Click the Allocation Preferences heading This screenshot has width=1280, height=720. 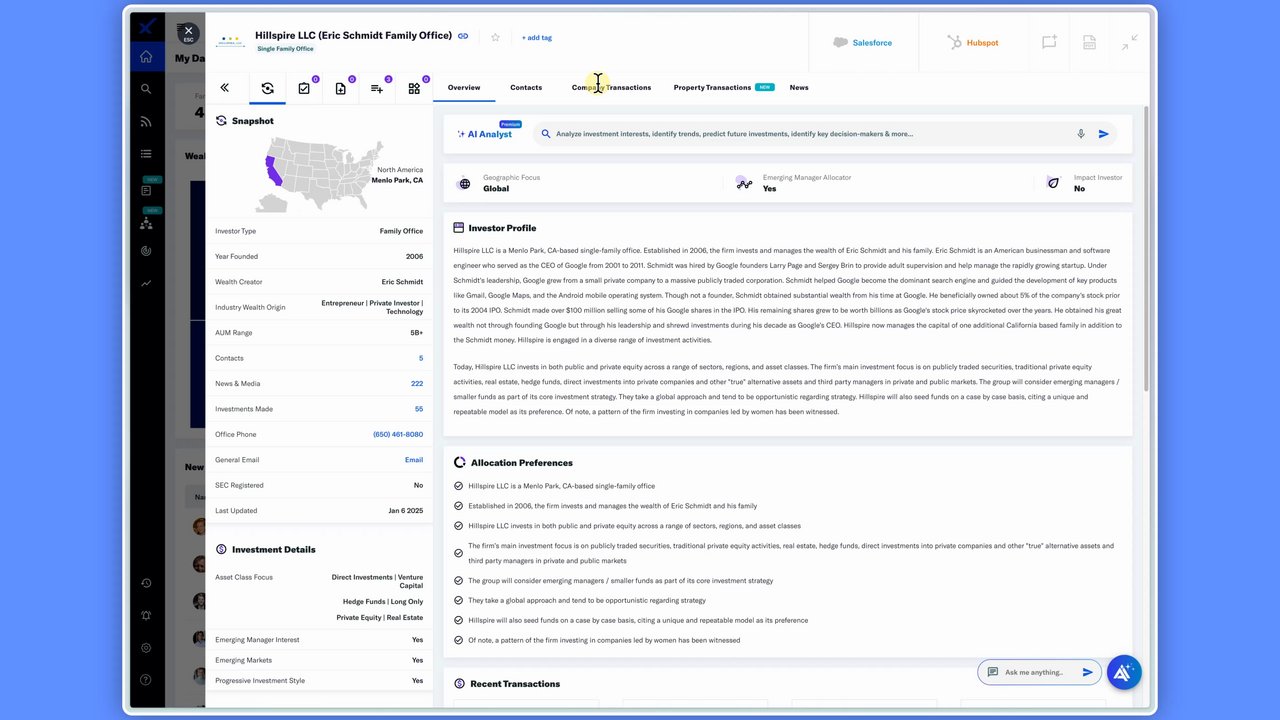point(521,463)
